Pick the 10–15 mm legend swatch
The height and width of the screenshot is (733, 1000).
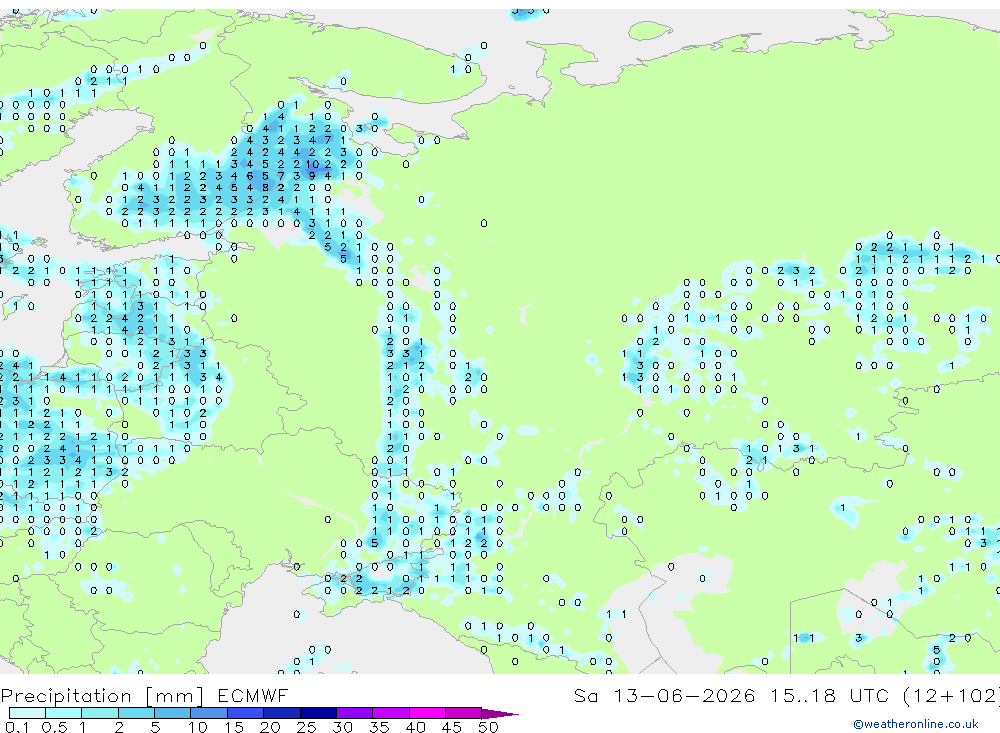point(209,713)
